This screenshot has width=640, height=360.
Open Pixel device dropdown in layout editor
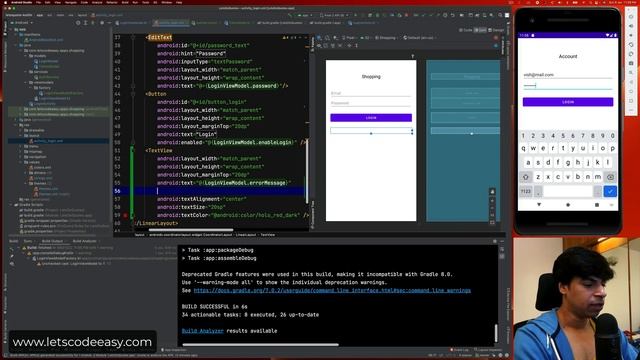coord(350,38)
